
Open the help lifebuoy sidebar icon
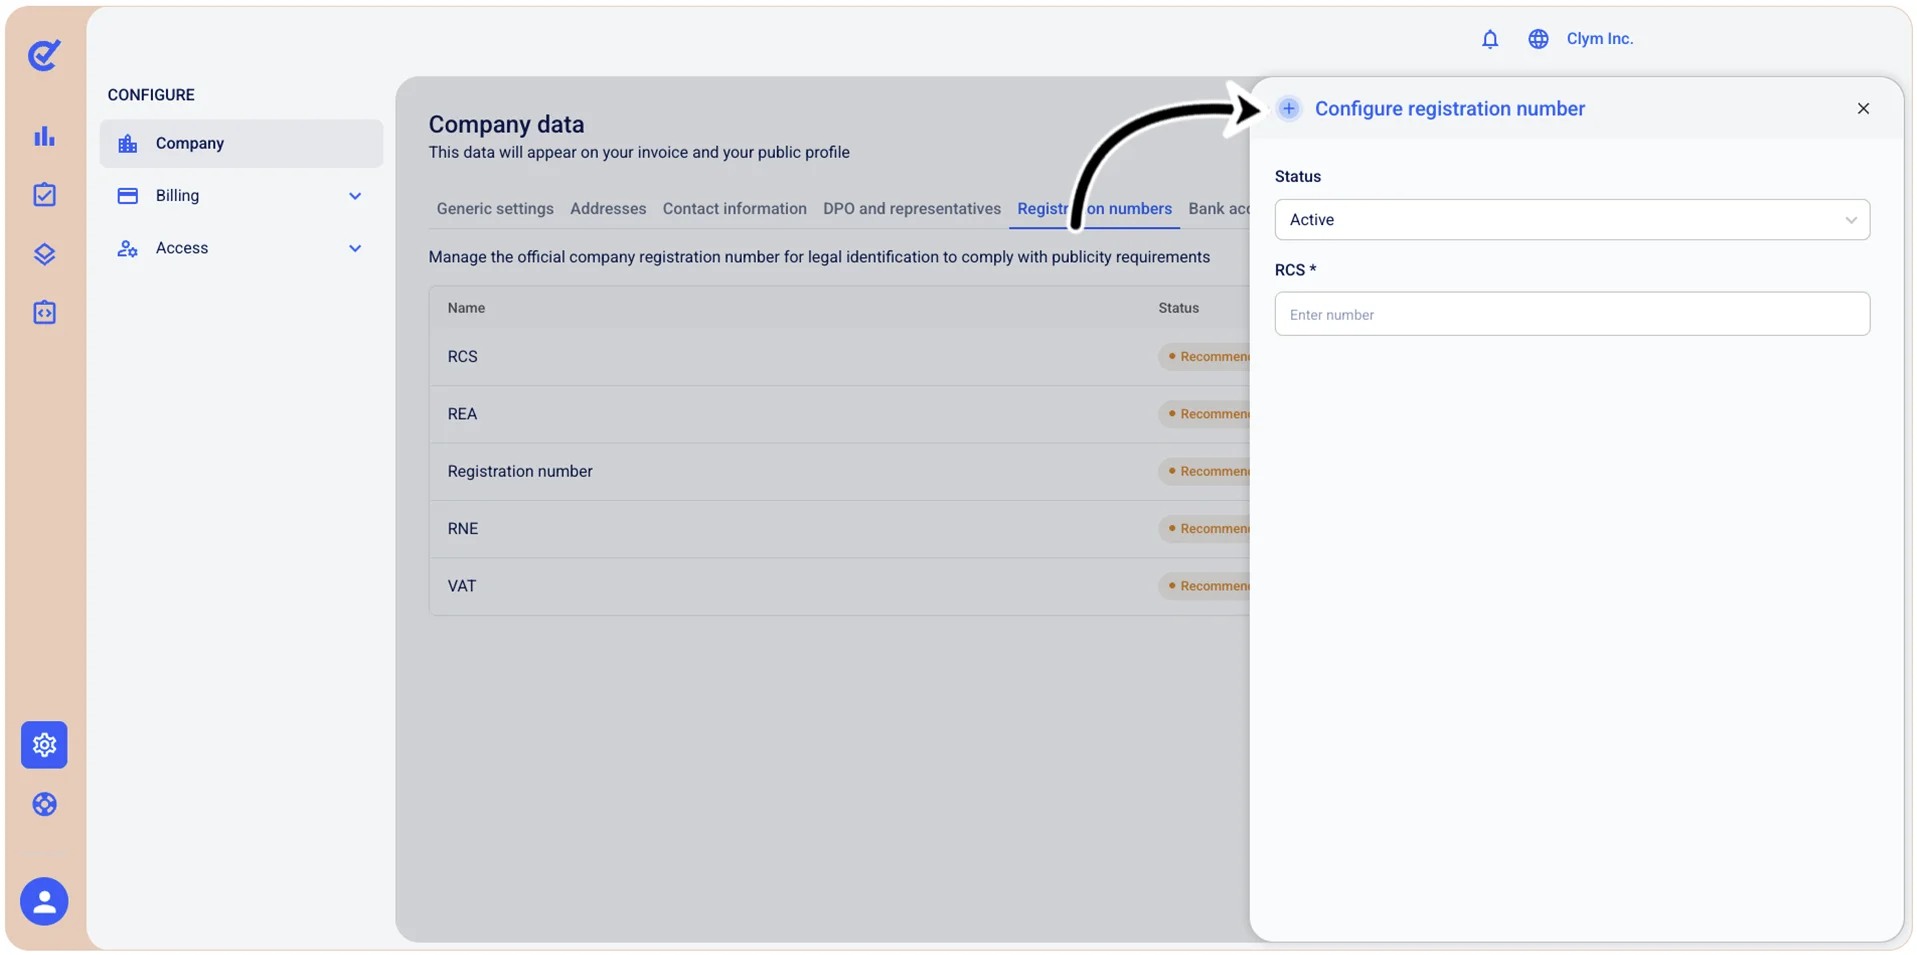pos(44,804)
